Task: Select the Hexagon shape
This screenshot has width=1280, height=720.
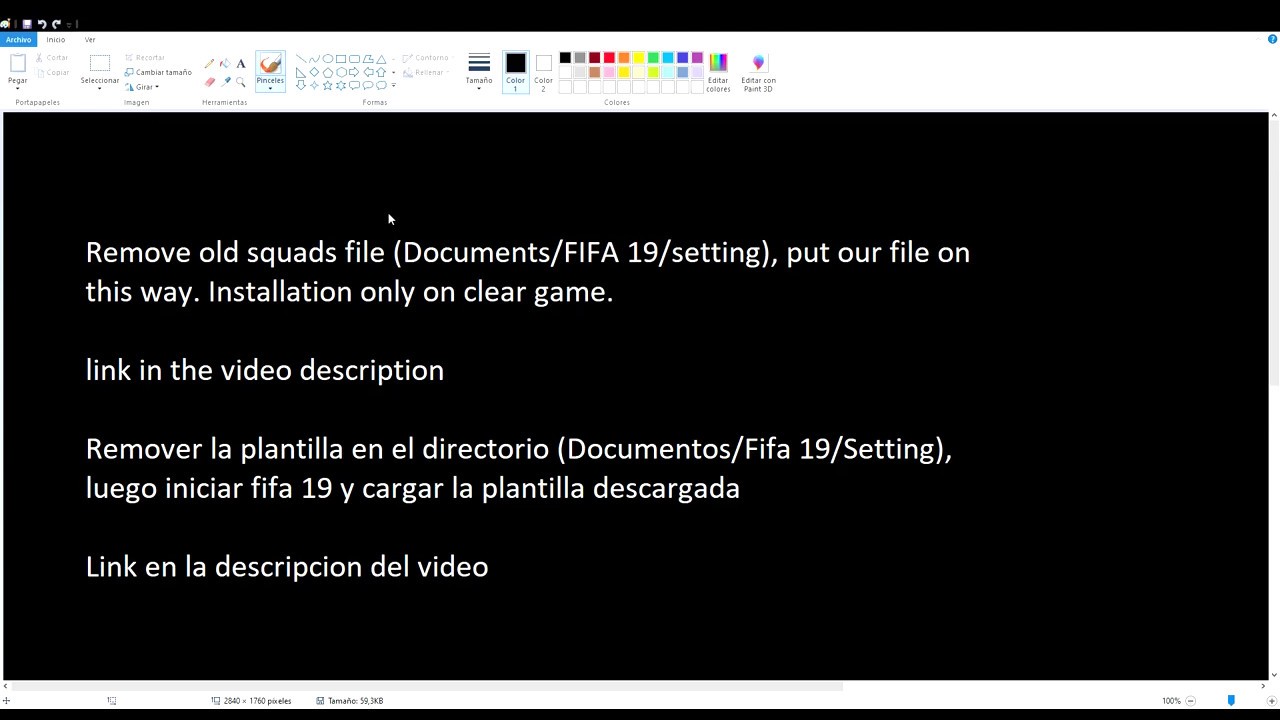Action: [x=341, y=72]
